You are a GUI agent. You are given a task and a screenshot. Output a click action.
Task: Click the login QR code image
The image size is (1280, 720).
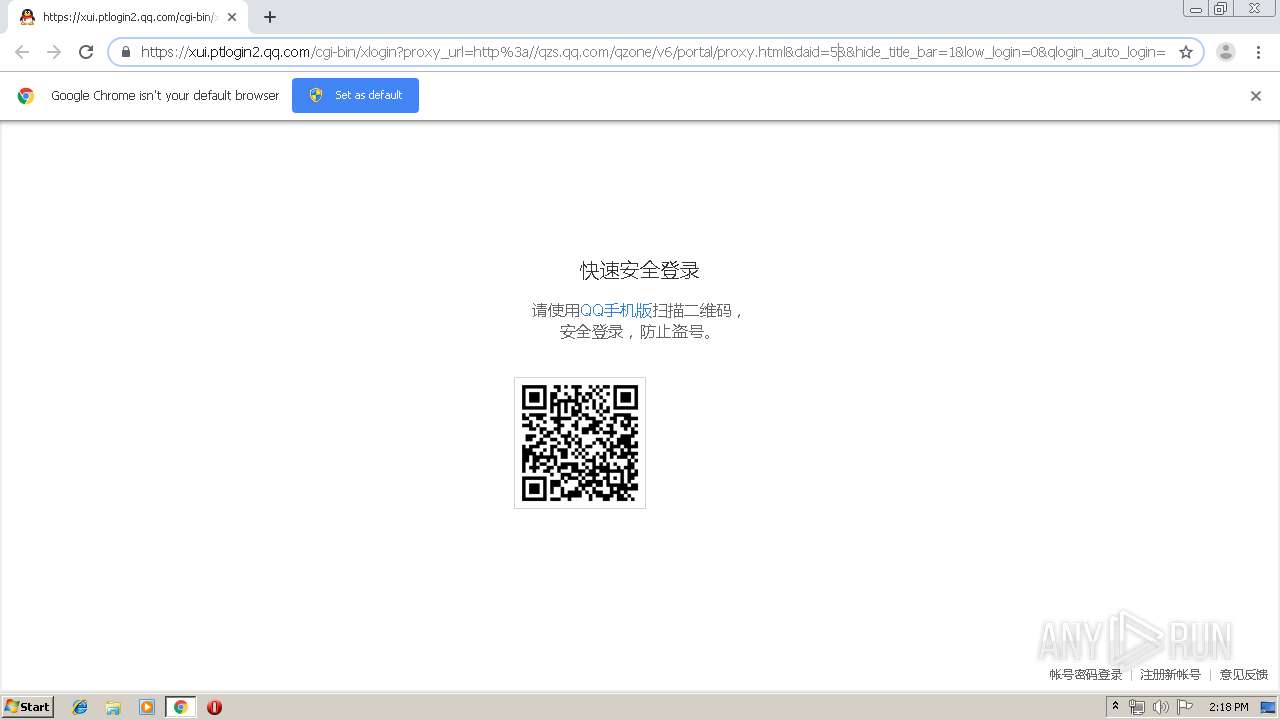580,443
